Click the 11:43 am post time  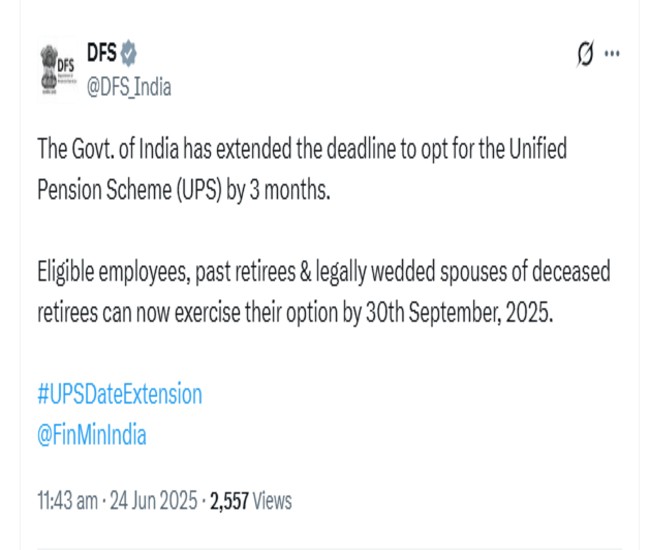click(69, 500)
